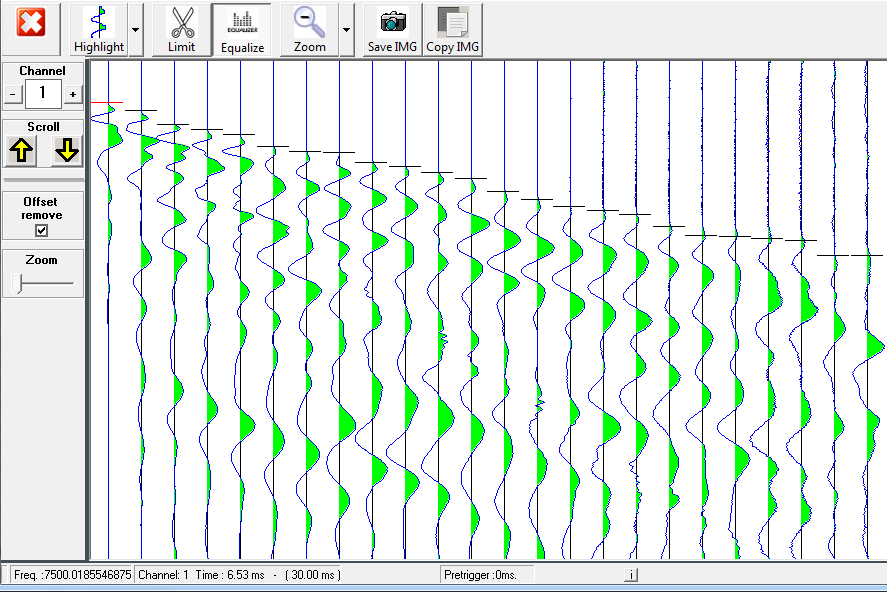Adjust the Zoom slider handle
Viewport: 887px width, 592px height.
pos(17,283)
